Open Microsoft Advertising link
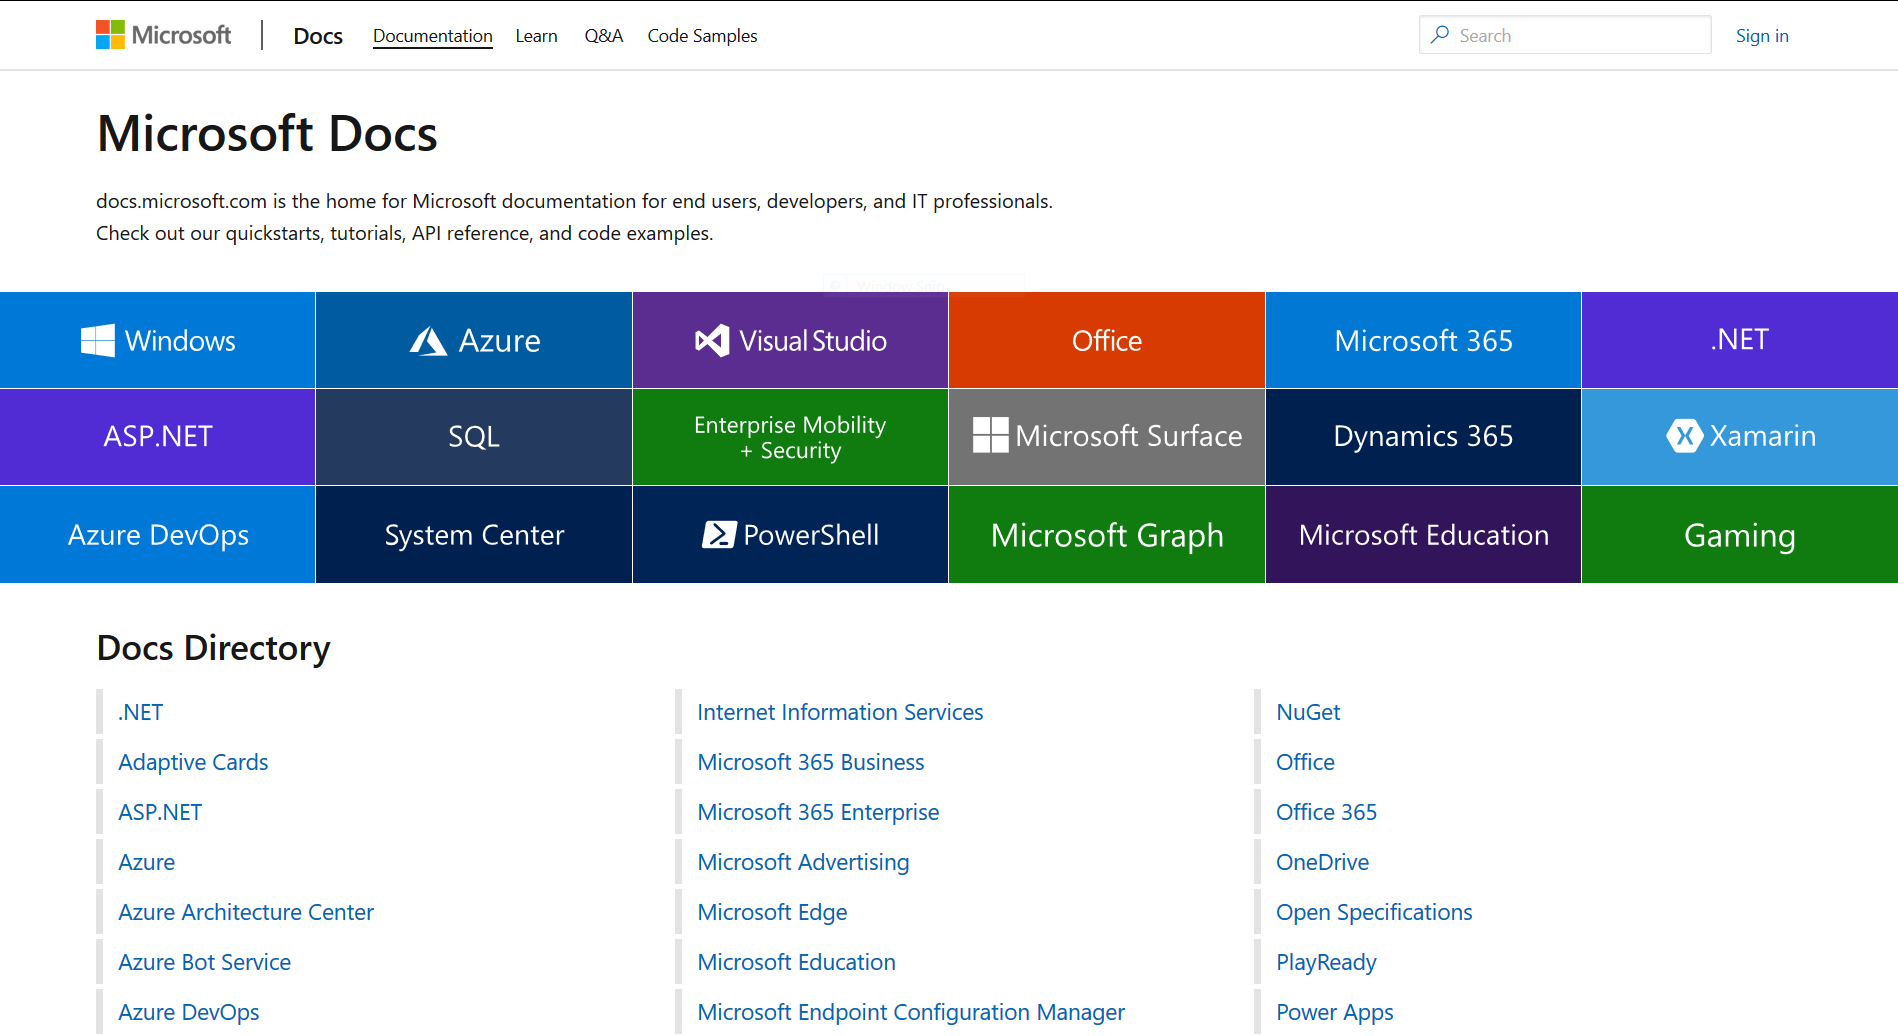 (x=803, y=862)
